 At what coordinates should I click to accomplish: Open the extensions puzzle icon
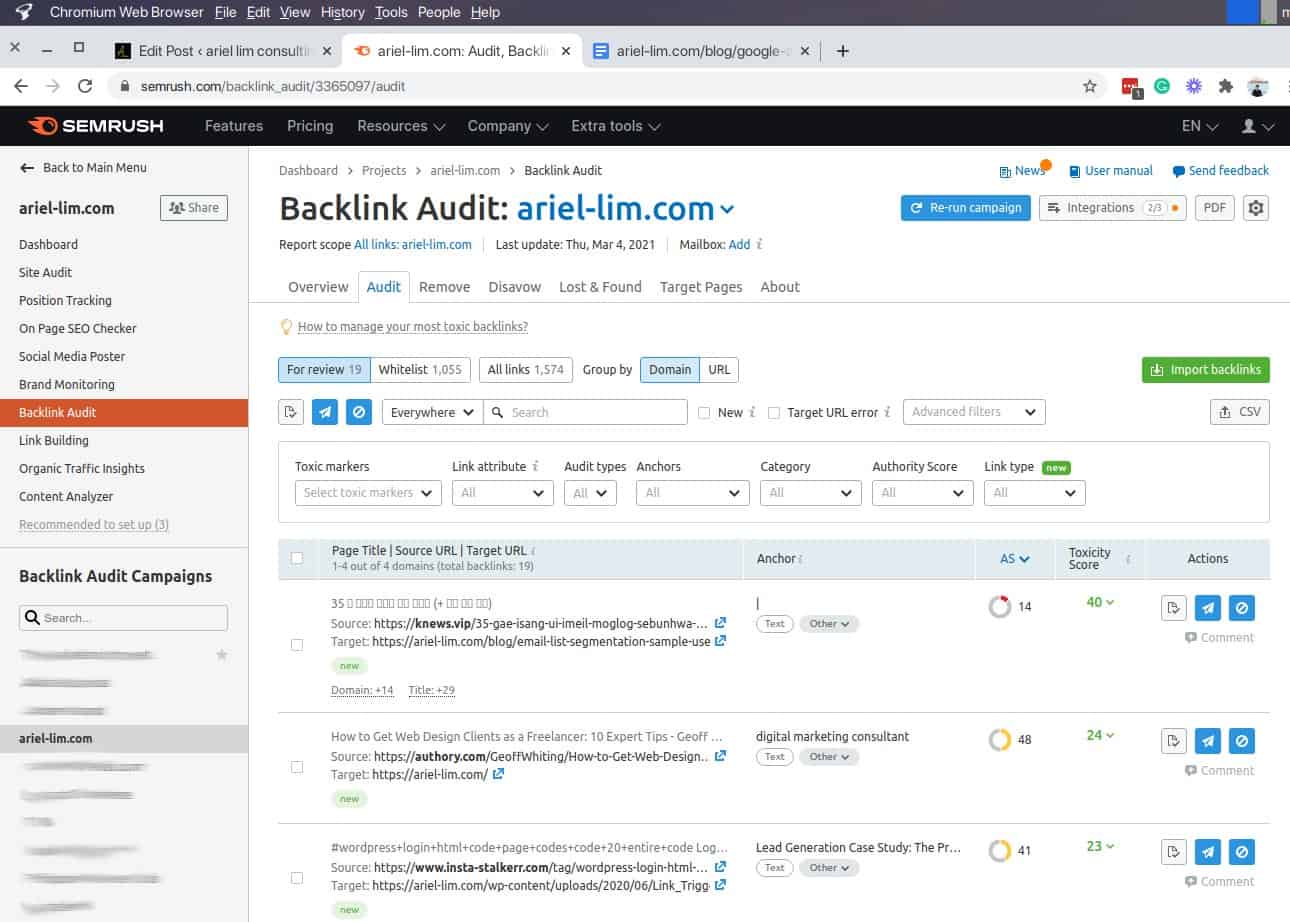click(x=1225, y=86)
